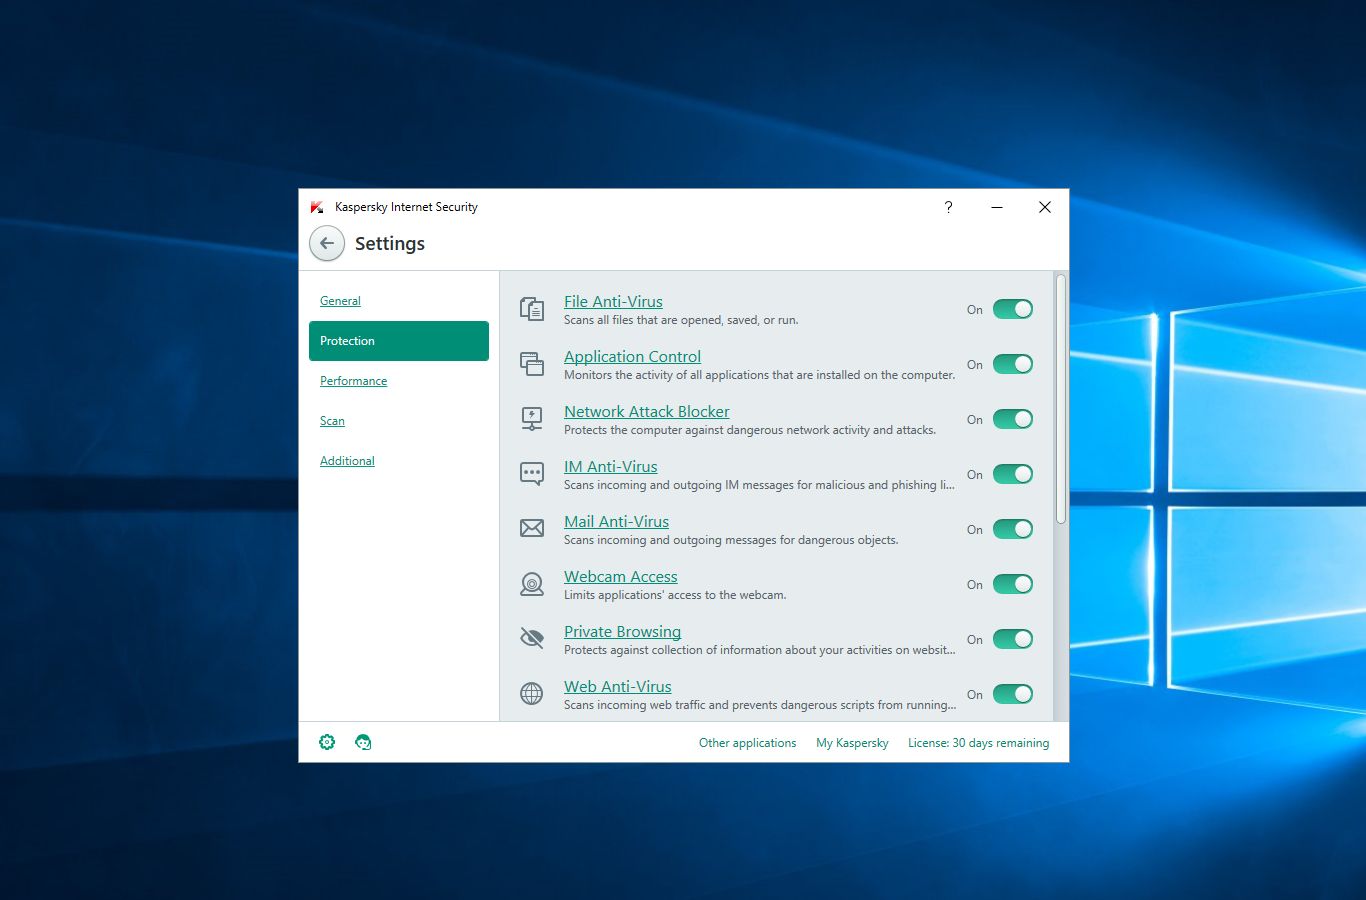Open Webcam Access settings link
The width and height of the screenshot is (1366, 900).
(621, 576)
